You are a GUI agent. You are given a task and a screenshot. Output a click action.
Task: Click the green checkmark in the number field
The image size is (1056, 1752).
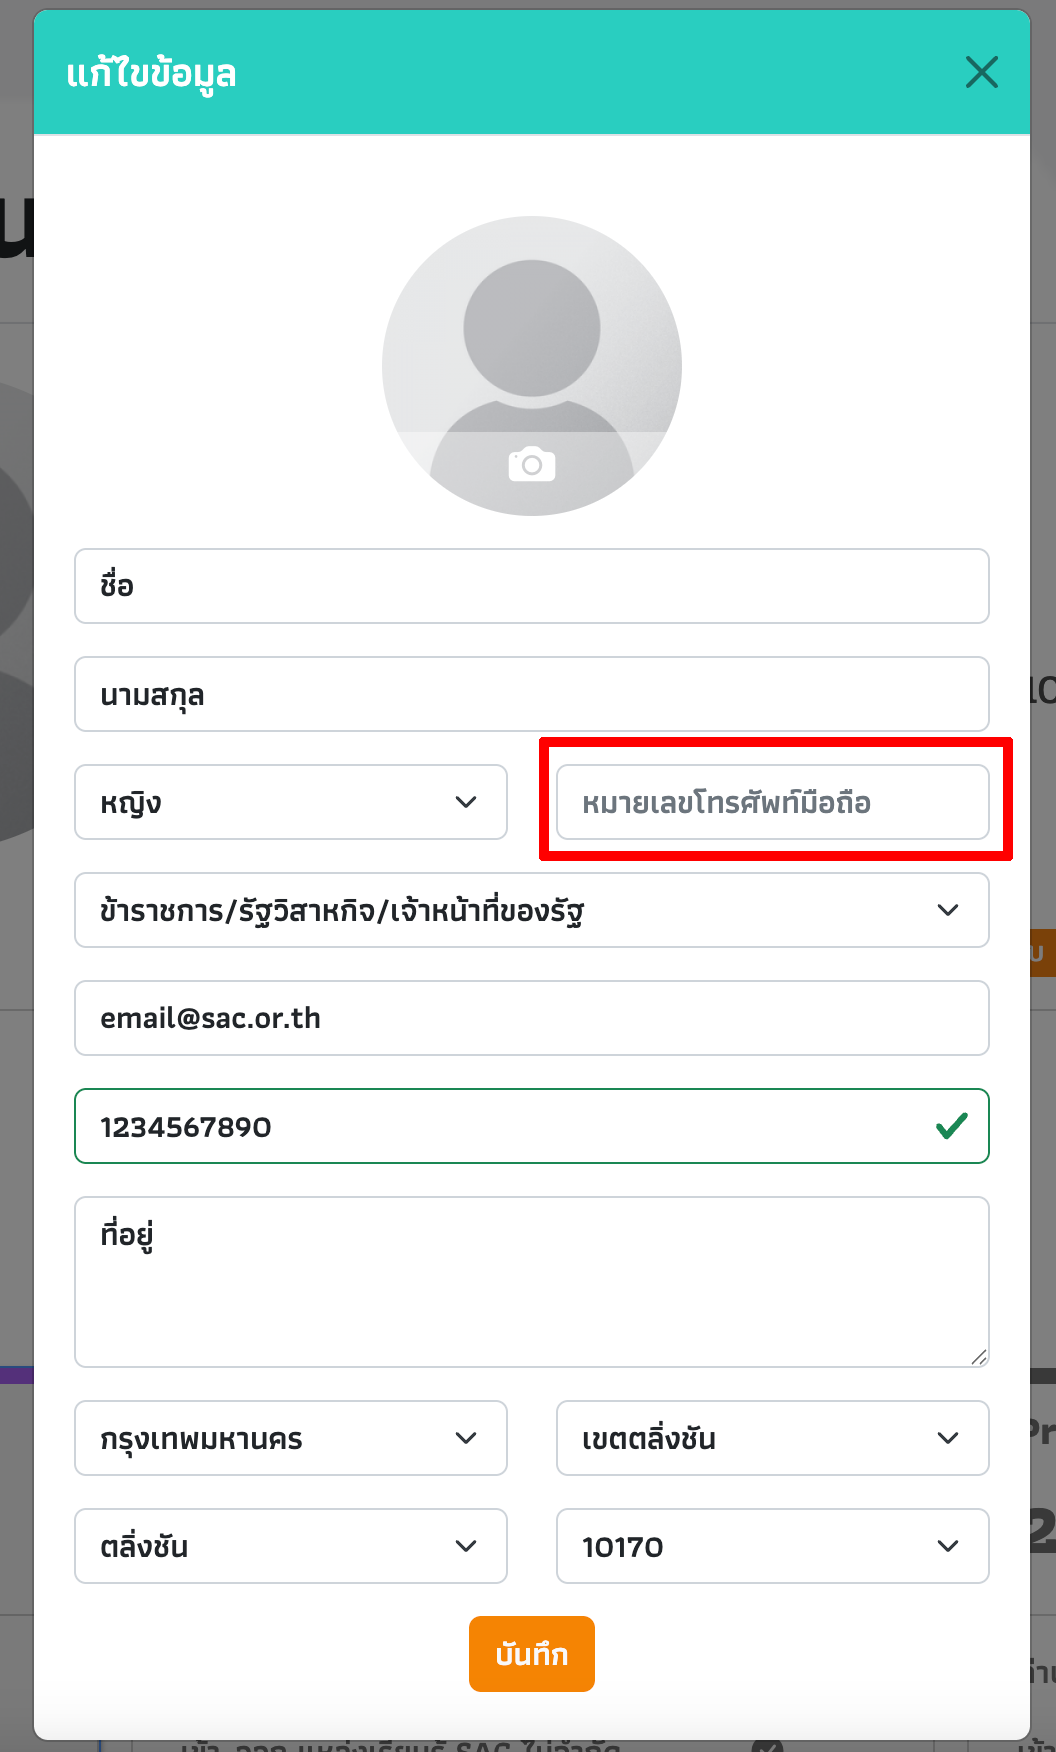click(x=952, y=1126)
